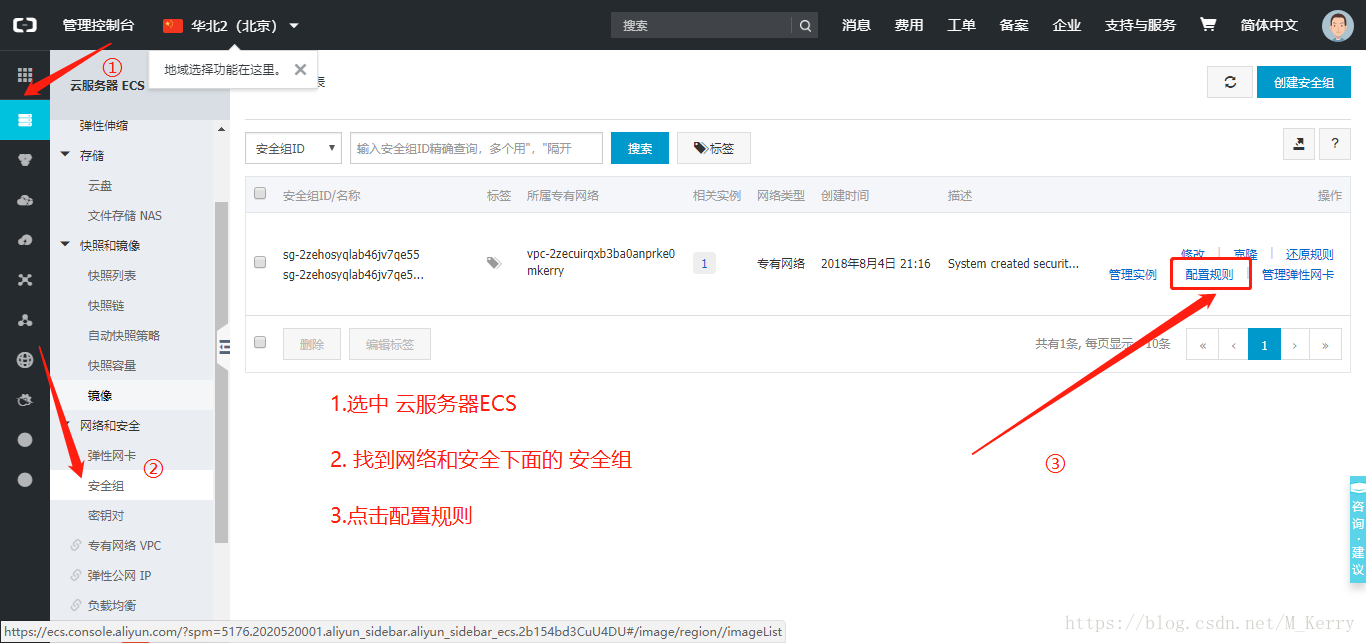Collapse the 快照和镜像 tree section
The height and width of the screenshot is (643, 1366).
tap(66, 245)
